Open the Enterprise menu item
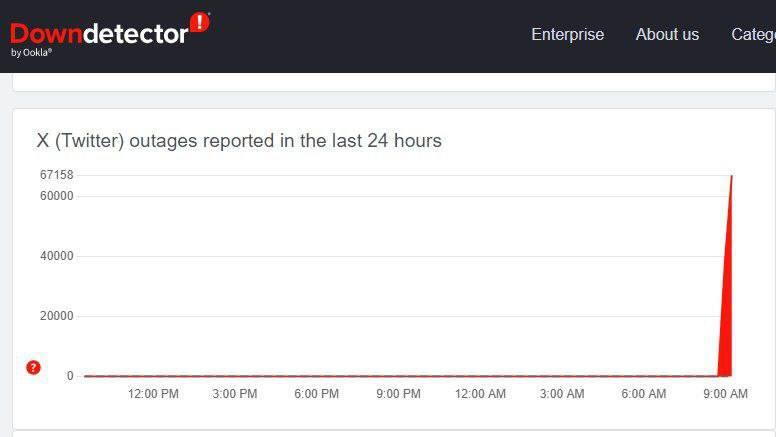Viewport: 776px width, 437px height. (568, 34)
